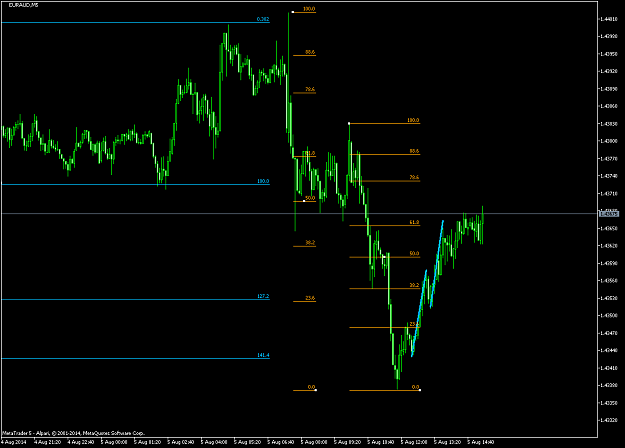The height and width of the screenshot is (448, 625).
Task: Click the 1.44010 price axis label
Action: tap(609, 19)
